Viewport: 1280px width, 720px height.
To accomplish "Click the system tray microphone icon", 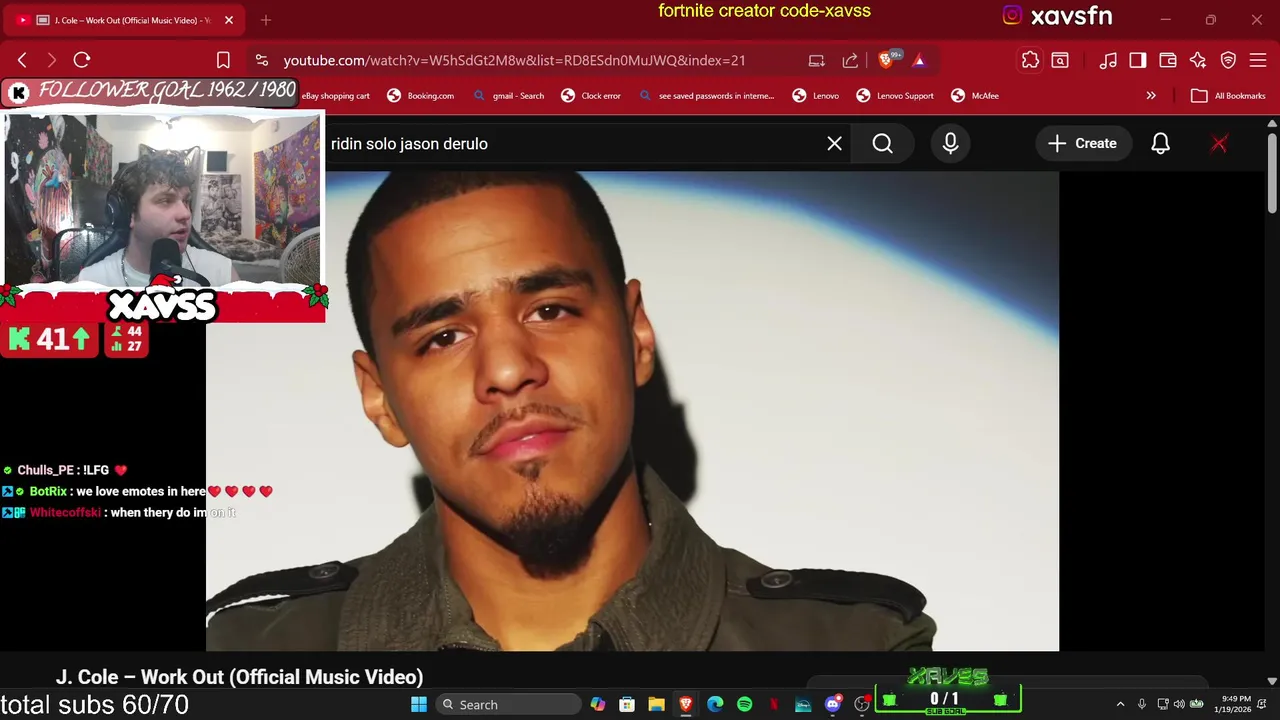I will pyautogui.click(x=1141, y=705).
